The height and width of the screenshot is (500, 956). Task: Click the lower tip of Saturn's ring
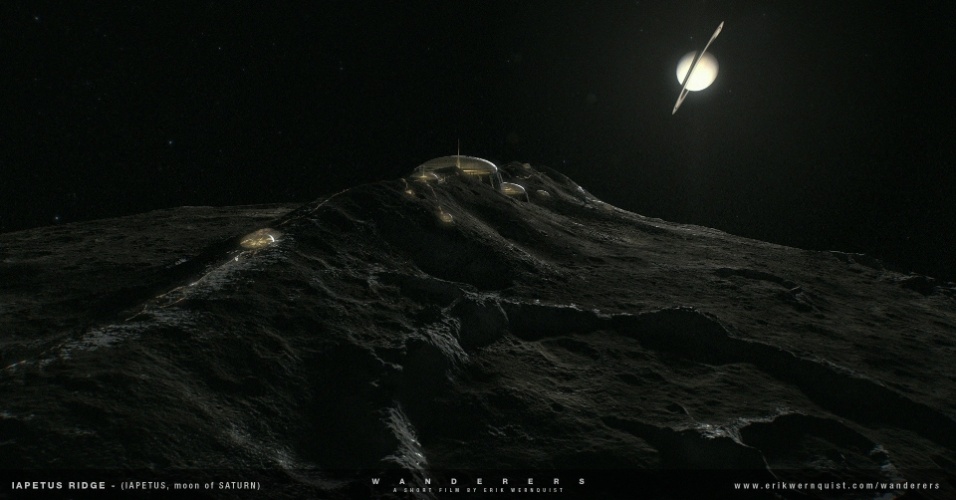click(677, 110)
